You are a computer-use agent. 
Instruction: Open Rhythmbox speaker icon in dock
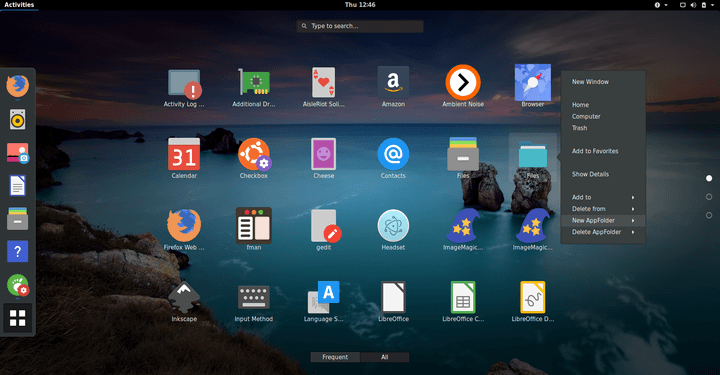click(17, 119)
